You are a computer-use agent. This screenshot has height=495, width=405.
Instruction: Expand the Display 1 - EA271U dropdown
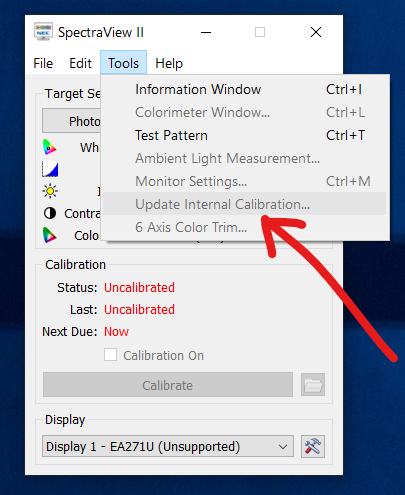tap(168, 446)
